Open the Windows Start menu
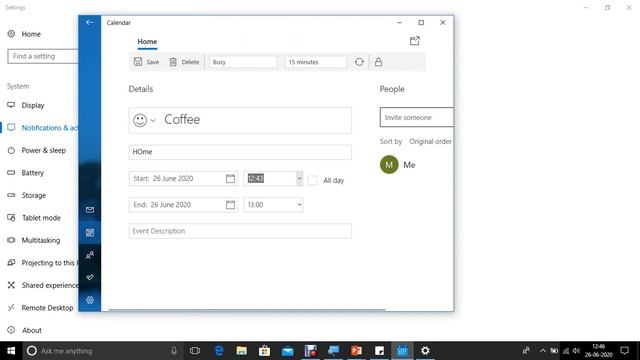The height and width of the screenshot is (360, 640). [x=11, y=351]
